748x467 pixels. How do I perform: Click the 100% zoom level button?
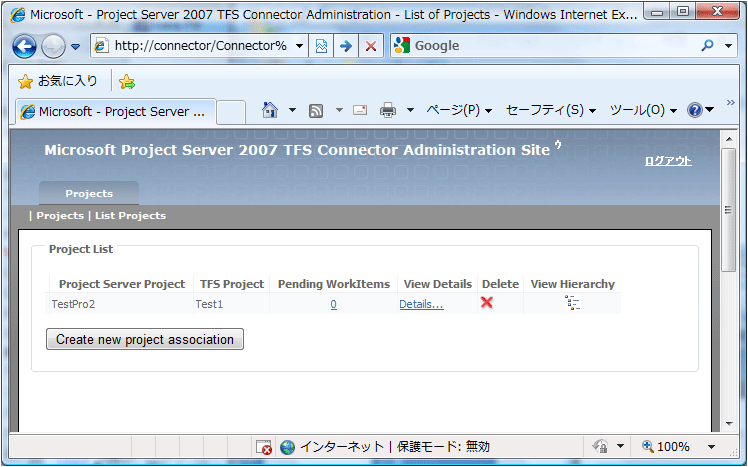(x=666, y=447)
